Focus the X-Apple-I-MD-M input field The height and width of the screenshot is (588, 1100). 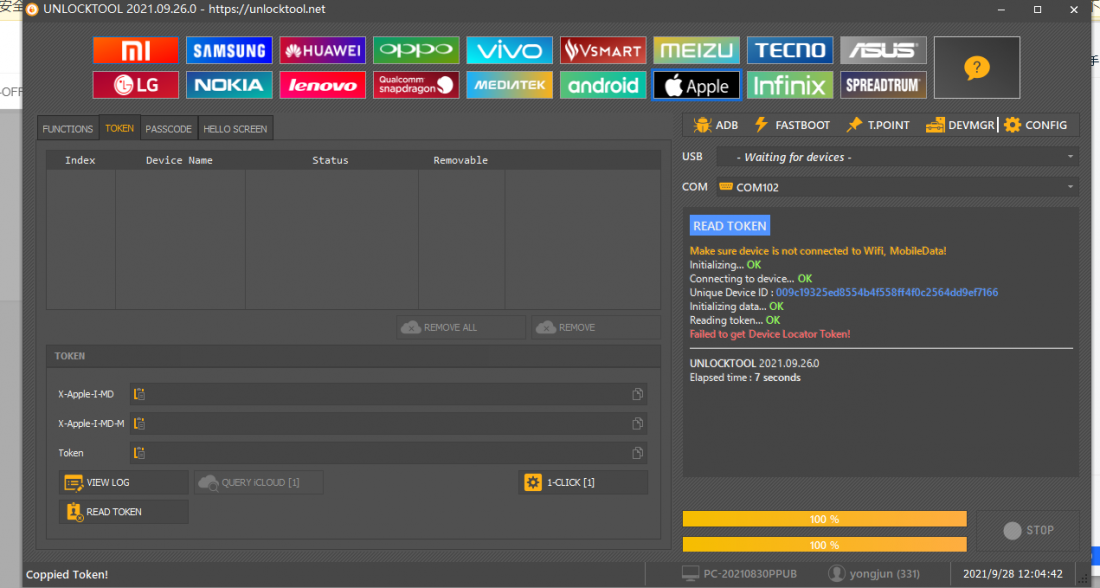[x=388, y=423]
